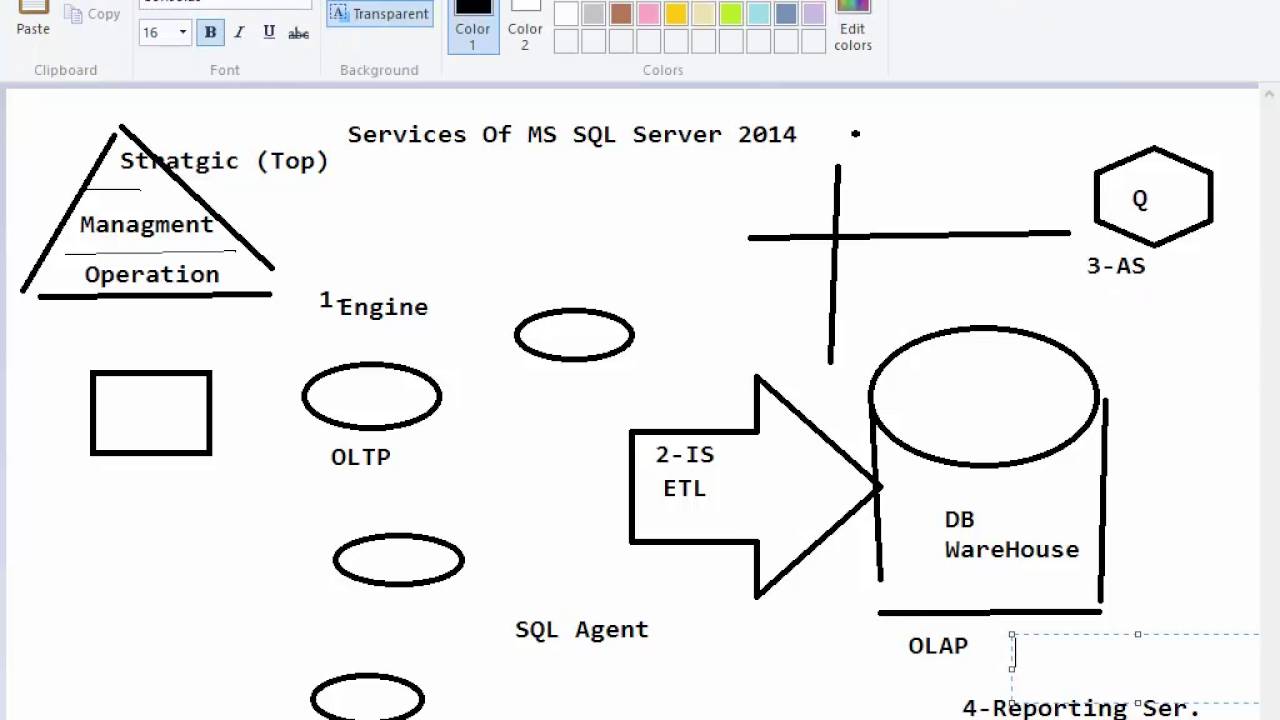The image size is (1280, 720).
Task: Pick the brown color swatch
Action: tap(621, 14)
